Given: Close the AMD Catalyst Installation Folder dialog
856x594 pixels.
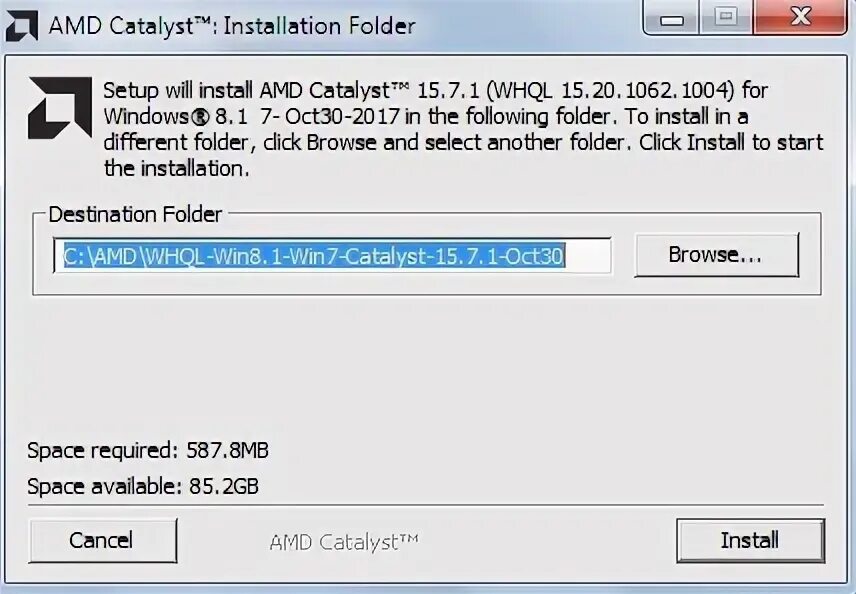Looking at the screenshot, I should (800, 17).
